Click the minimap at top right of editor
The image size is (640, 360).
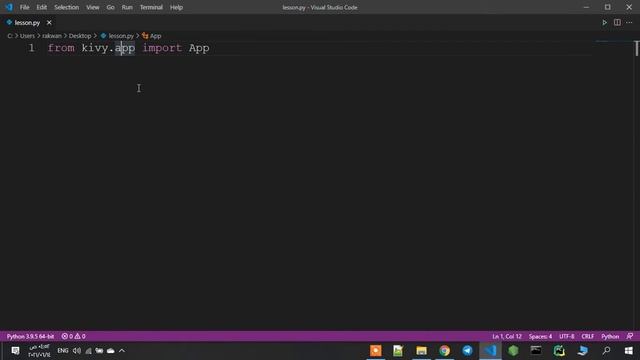tap(613, 42)
